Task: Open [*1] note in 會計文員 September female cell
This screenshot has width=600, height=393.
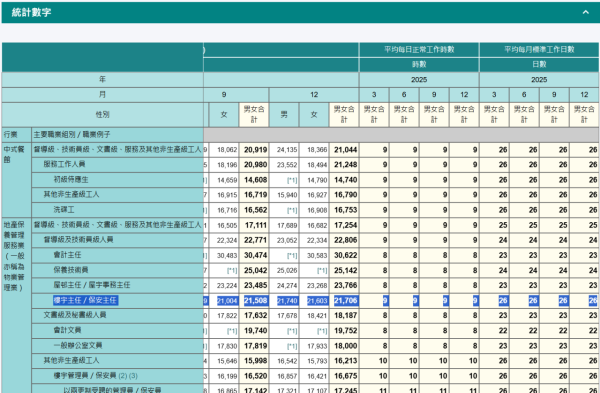Action: pos(232,331)
